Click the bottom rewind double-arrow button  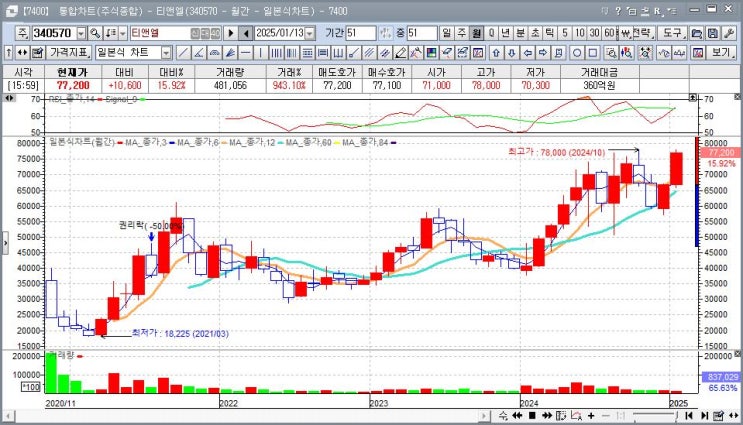pyautogui.click(x=517, y=416)
